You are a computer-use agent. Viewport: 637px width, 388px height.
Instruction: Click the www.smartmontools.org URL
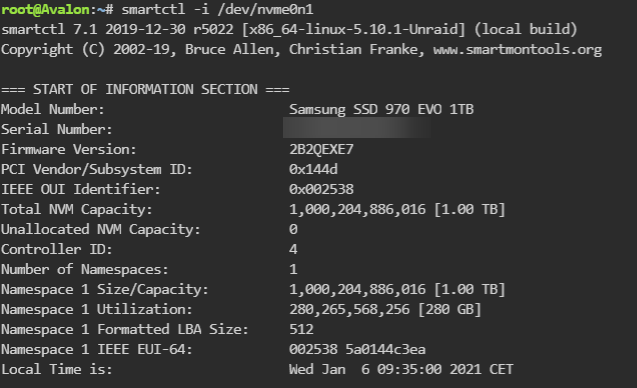coord(517,50)
